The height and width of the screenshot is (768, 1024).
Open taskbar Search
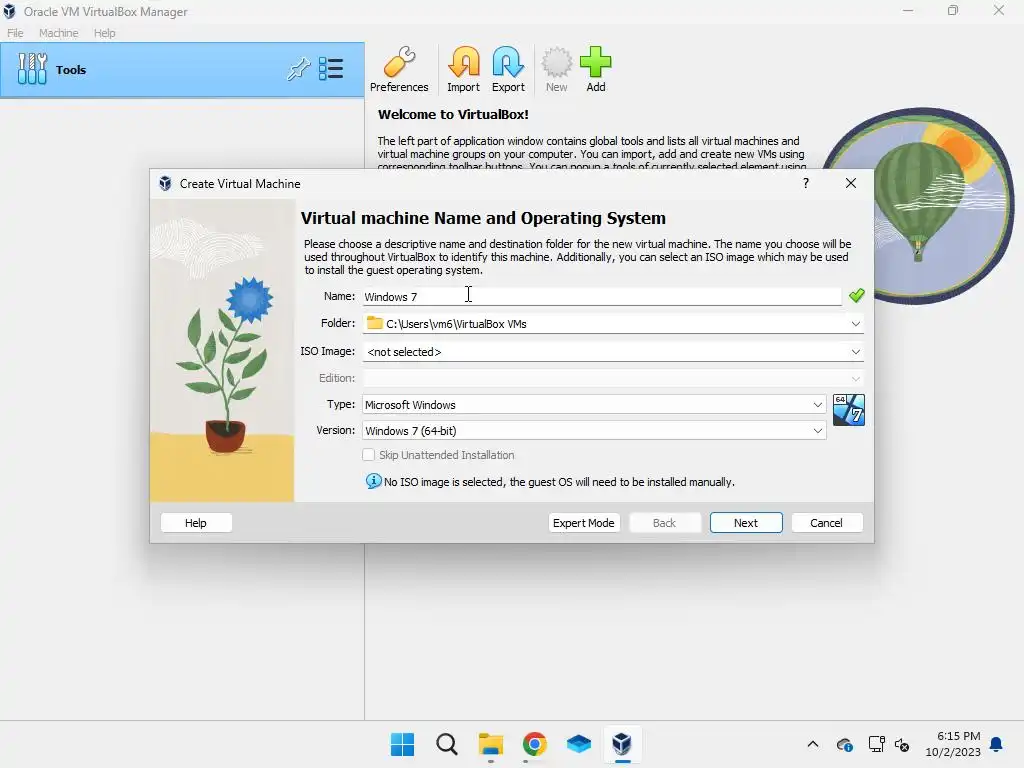[x=447, y=744]
